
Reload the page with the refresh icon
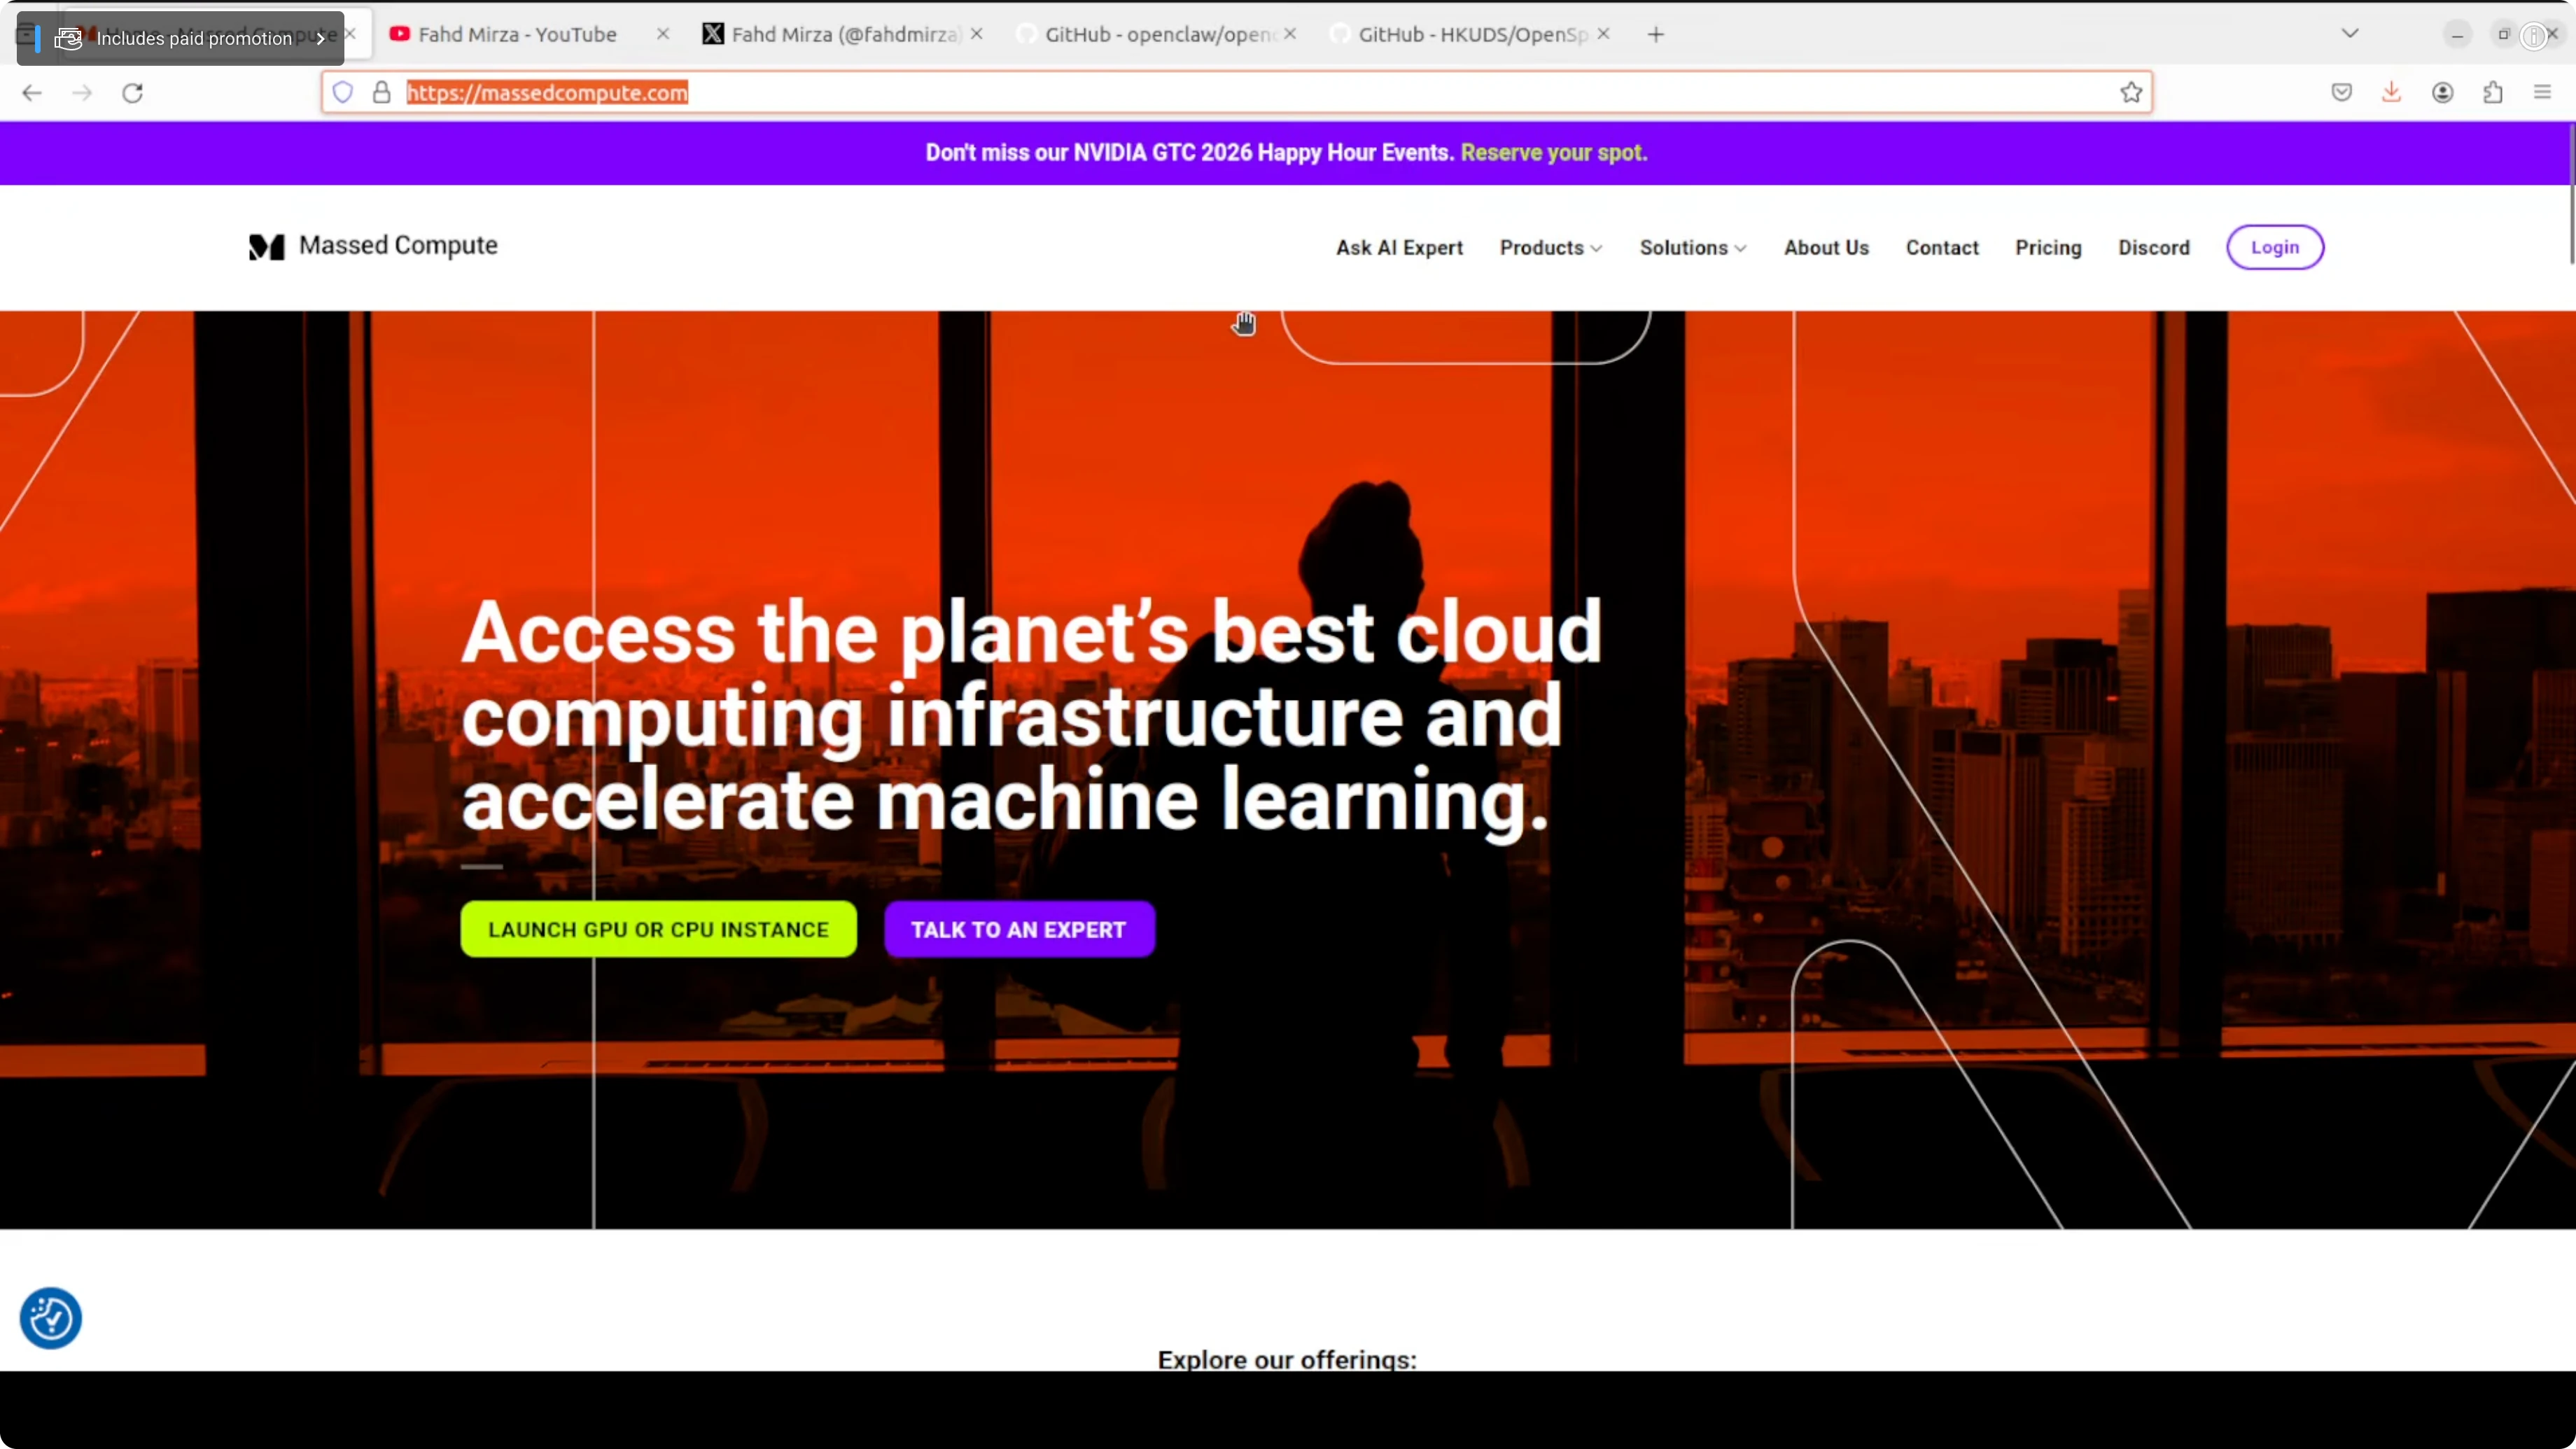coord(132,93)
